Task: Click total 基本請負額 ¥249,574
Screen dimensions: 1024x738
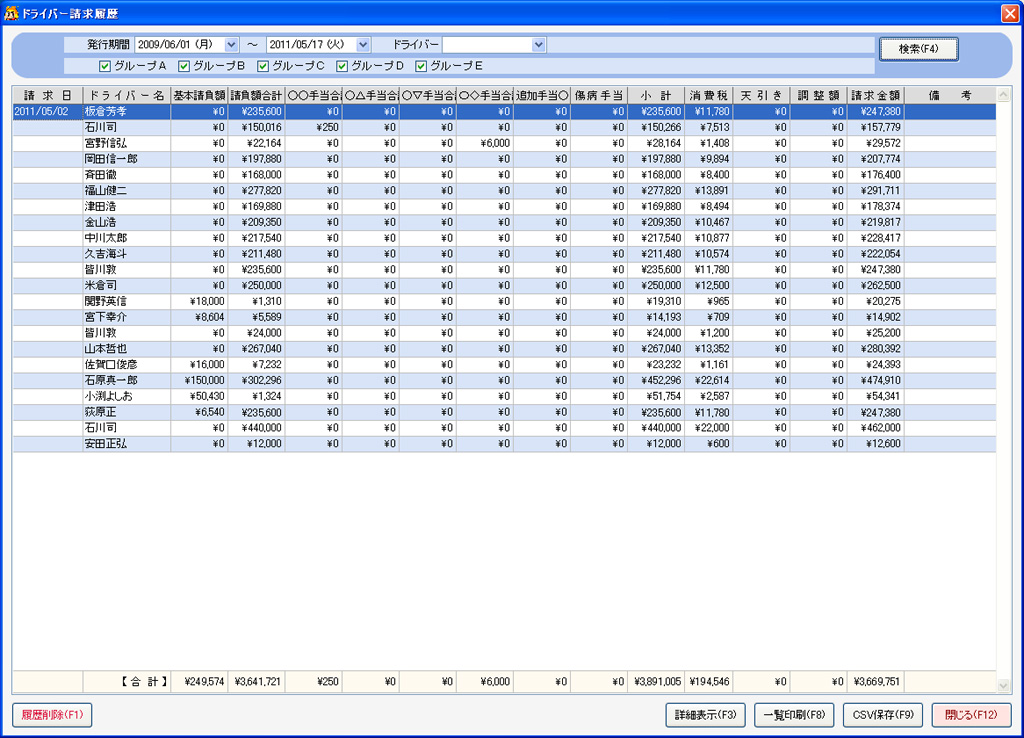Action: pyautogui.click(x=199, y=682)
